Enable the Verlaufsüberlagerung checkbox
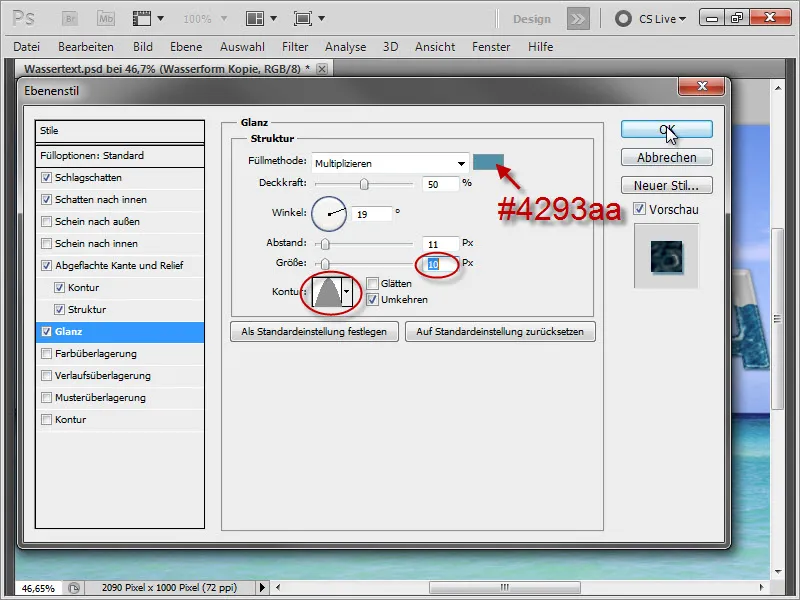Screen dimensions: 800x600 click(46, 376)
